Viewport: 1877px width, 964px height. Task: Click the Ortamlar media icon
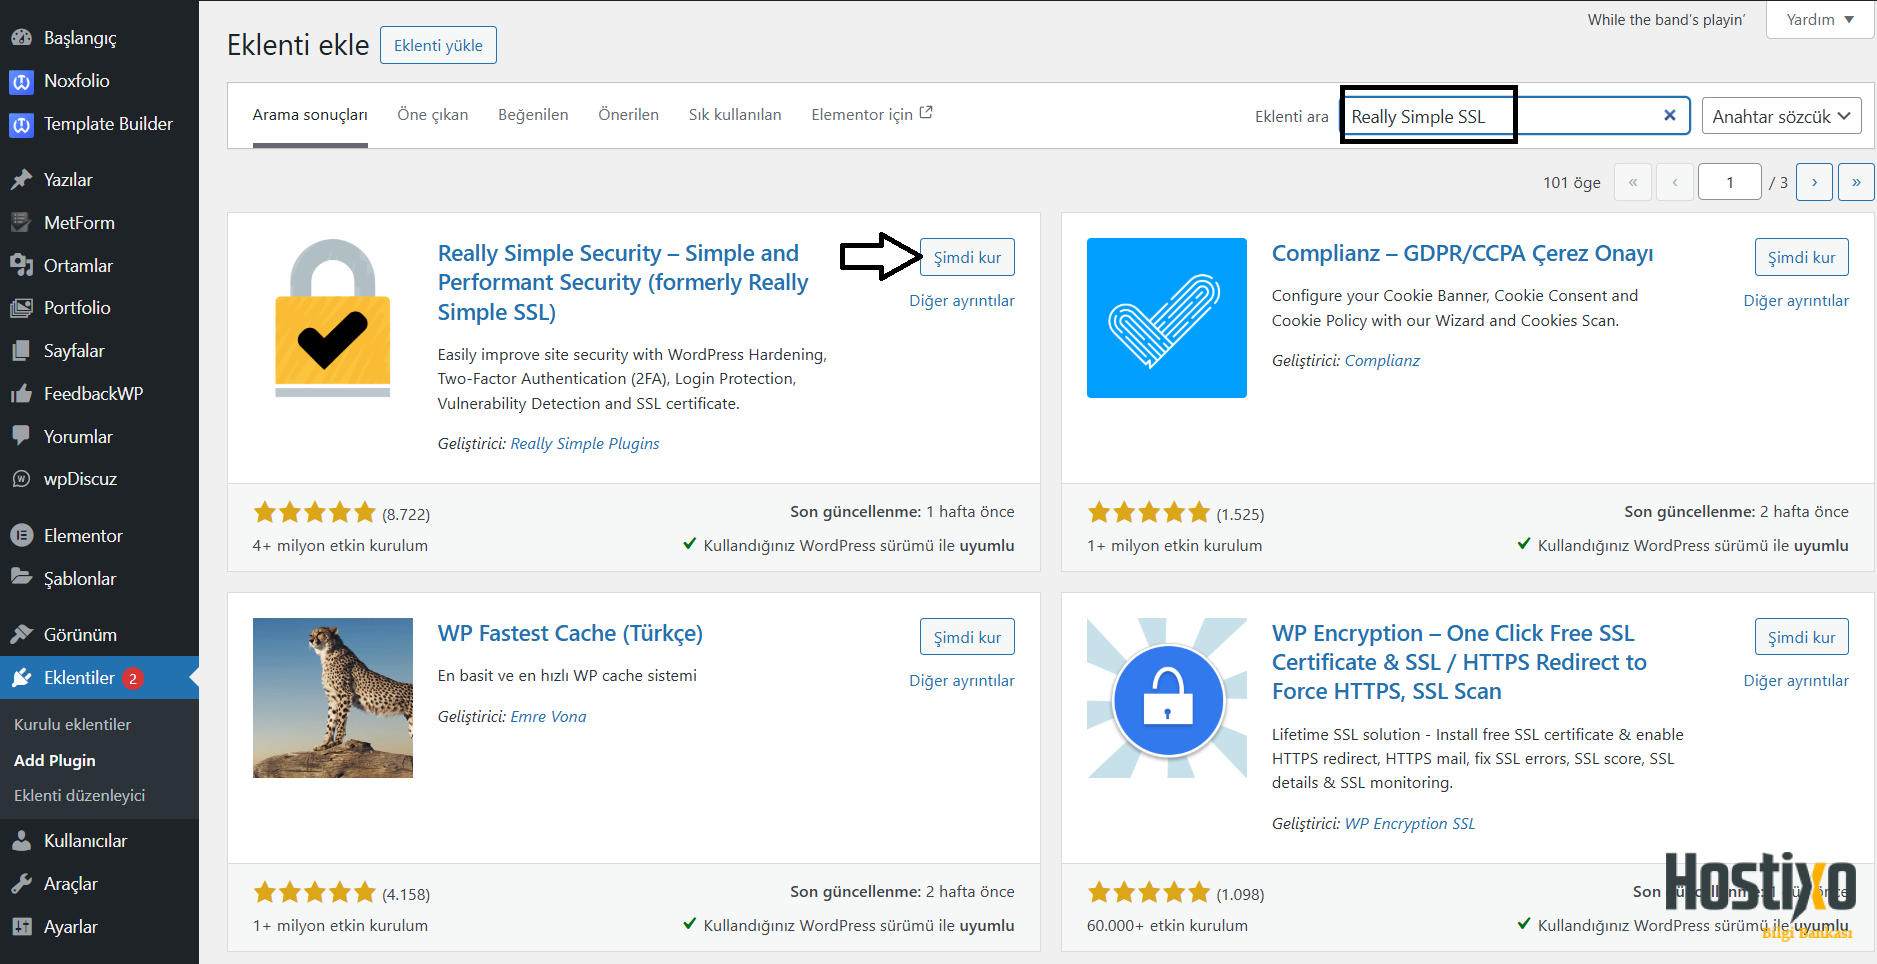point(21,266)
